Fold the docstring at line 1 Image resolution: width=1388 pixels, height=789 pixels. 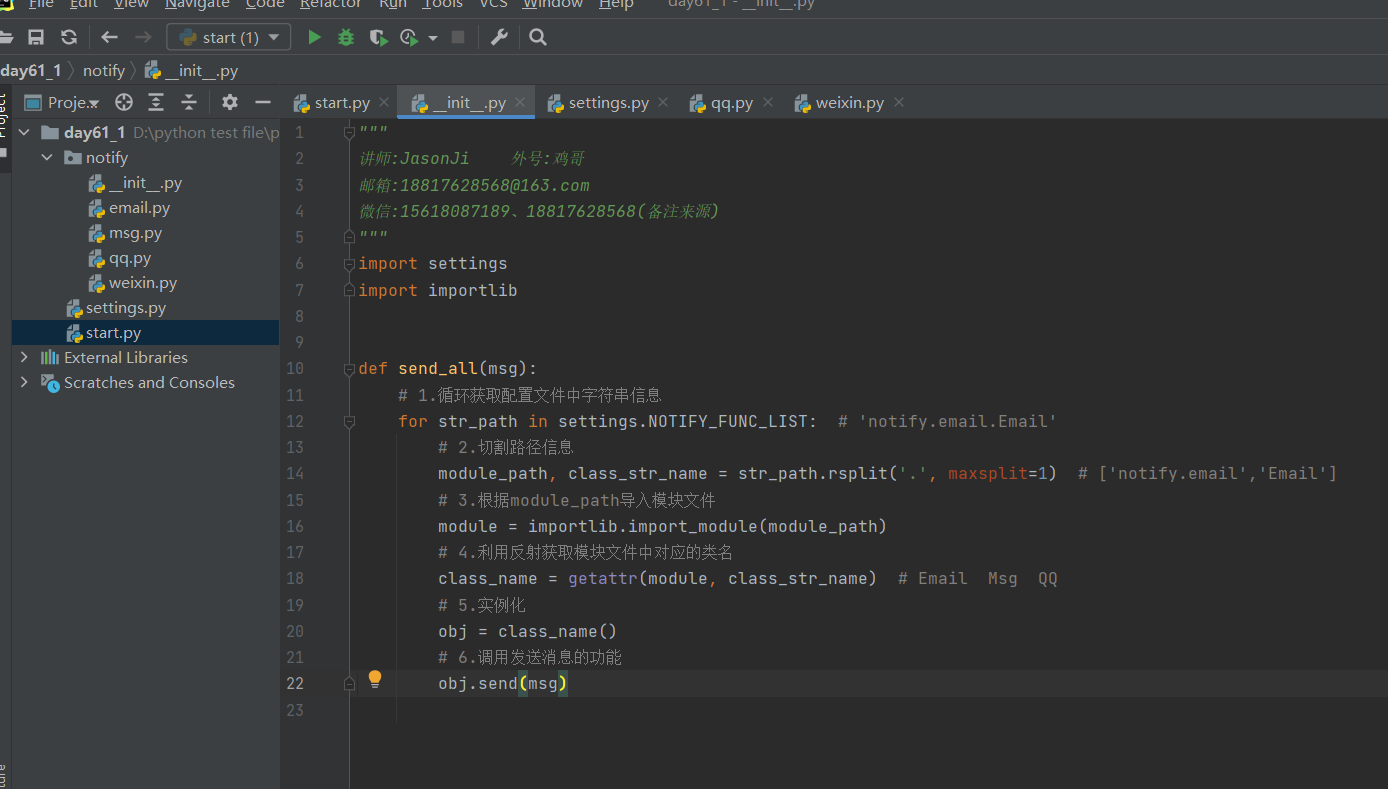[349, 132]
